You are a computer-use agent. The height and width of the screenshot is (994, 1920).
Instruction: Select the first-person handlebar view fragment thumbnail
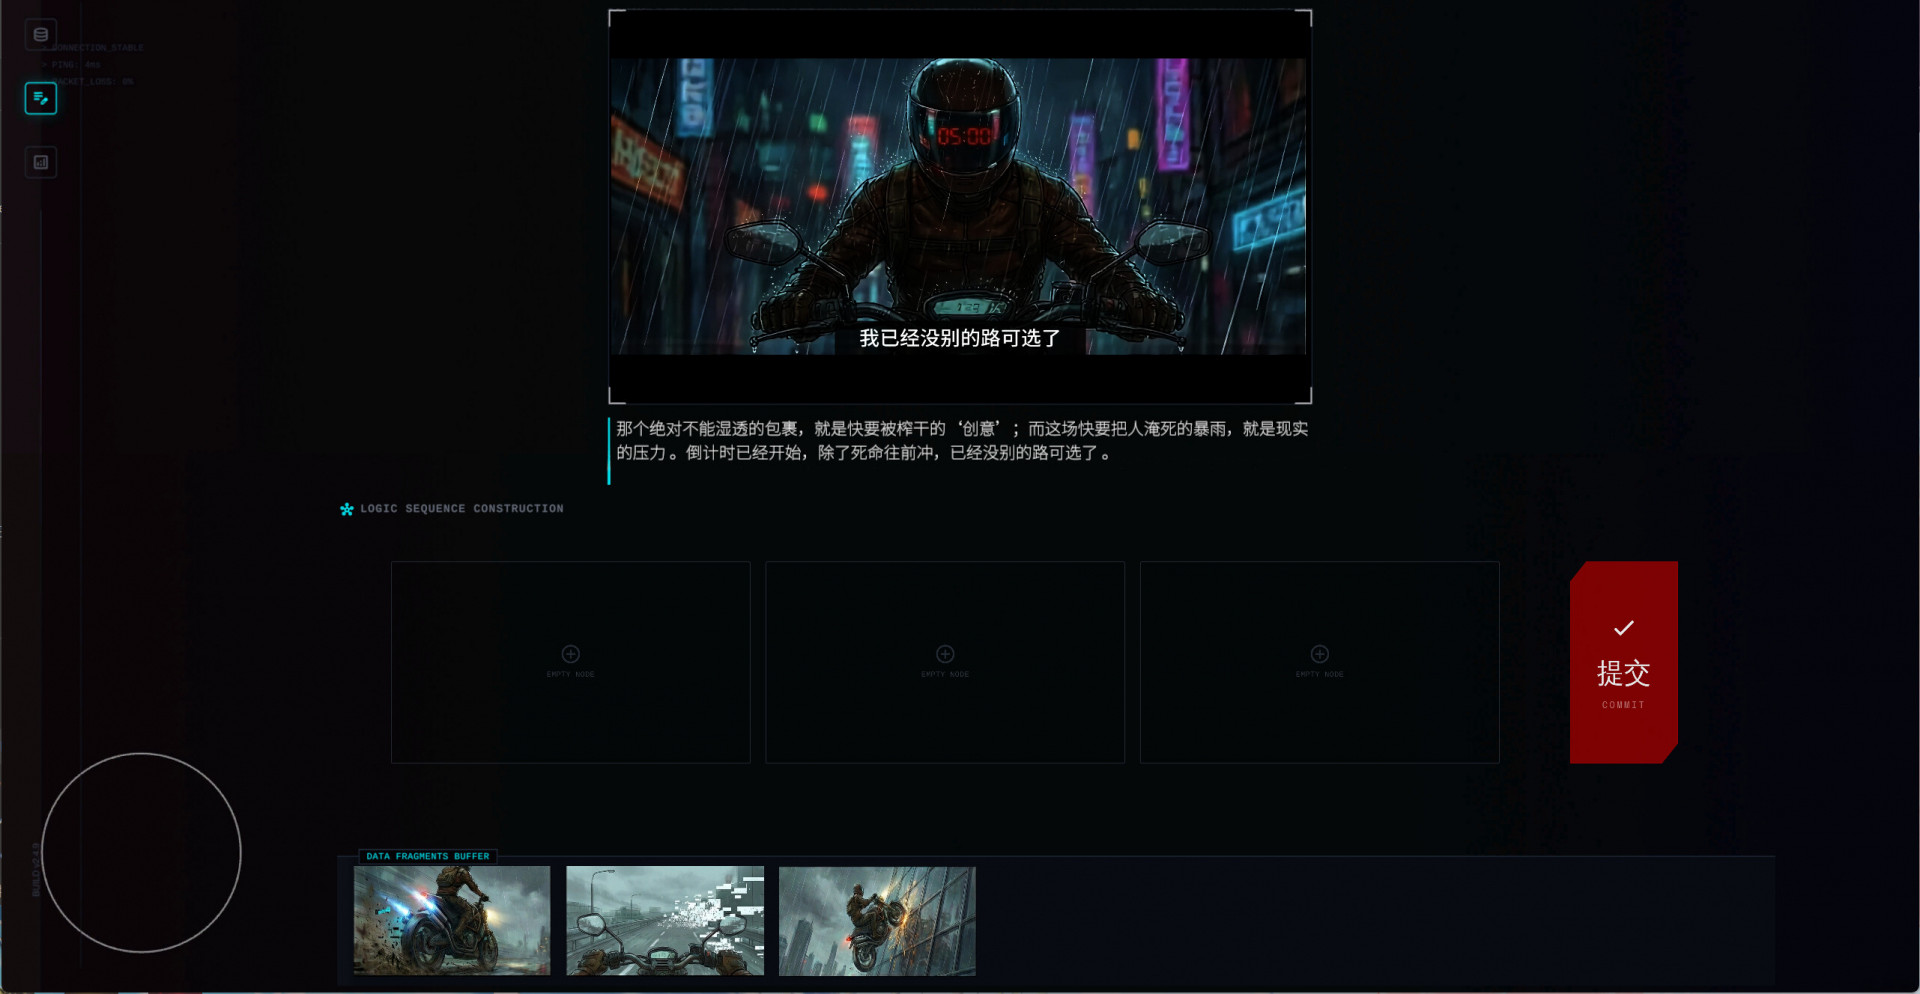[665, 920]
